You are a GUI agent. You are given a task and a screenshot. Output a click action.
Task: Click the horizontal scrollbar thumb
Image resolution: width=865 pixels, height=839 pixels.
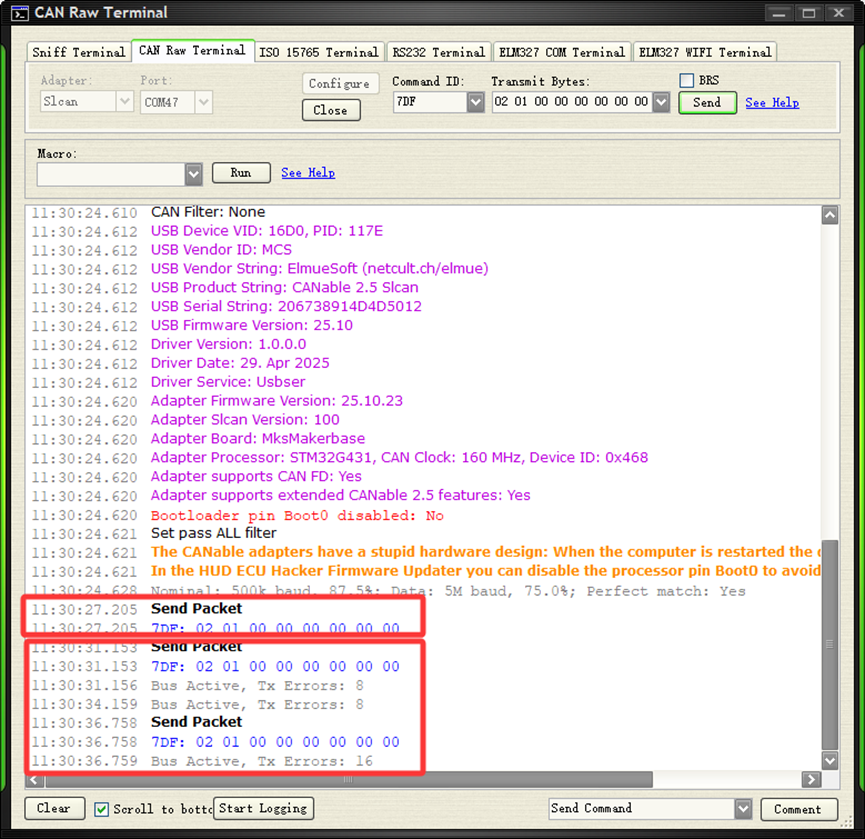click(349, 779)
